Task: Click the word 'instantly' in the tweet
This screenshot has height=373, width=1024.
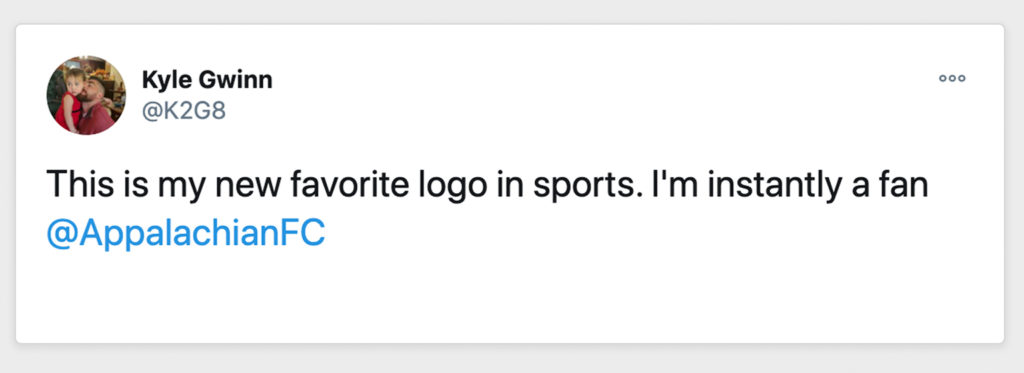Action: pos(771,186)
